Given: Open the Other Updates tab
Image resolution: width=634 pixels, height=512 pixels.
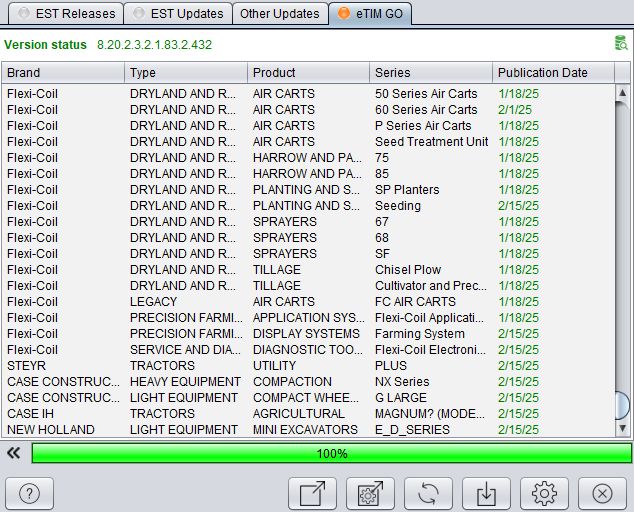Looking at the screenshot, I should pos(280,14).
